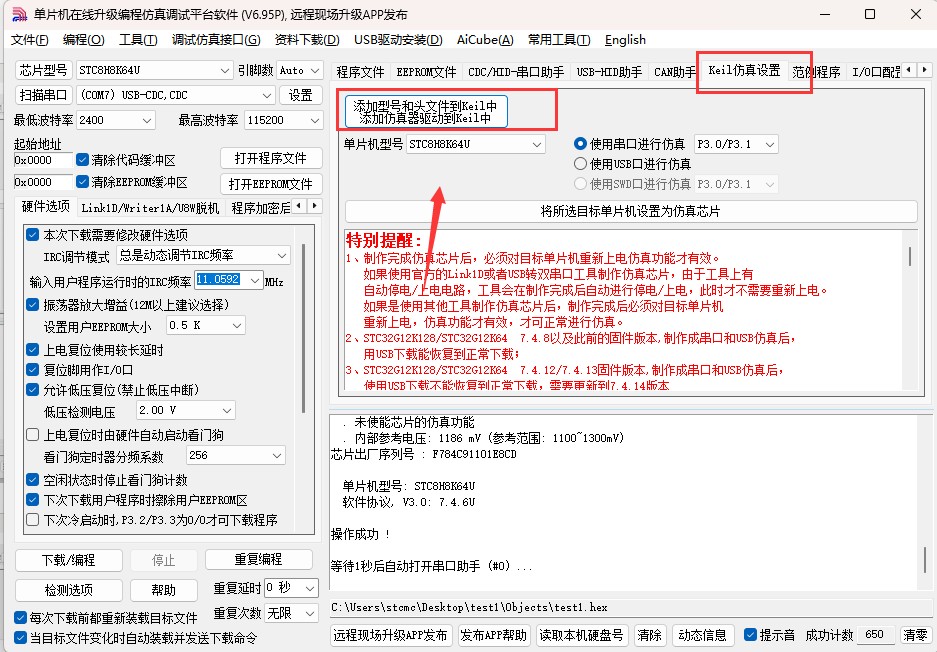This screenshot has width=937, height=652.
Task: Switch to Link1D/Writer1A/U8W脱机 tab
Action: pyautogui.click(x=150, y=208)
